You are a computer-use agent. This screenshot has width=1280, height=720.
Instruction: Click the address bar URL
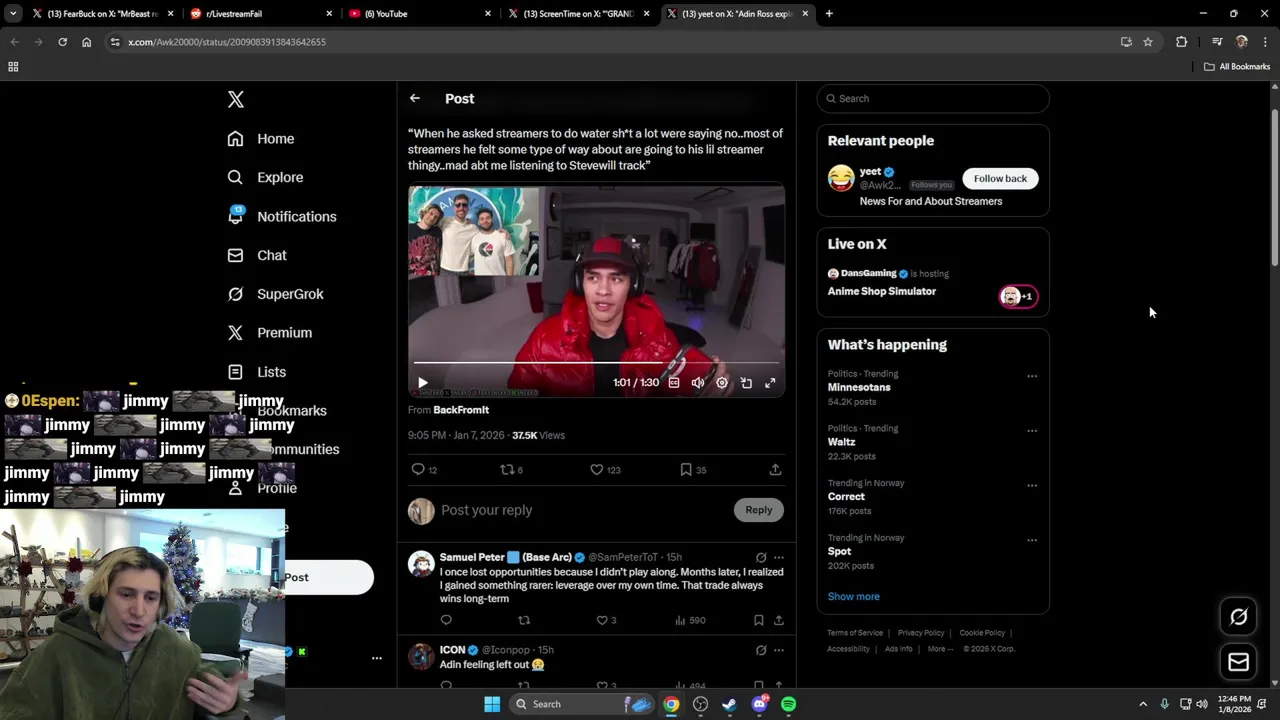pos(227,42)
